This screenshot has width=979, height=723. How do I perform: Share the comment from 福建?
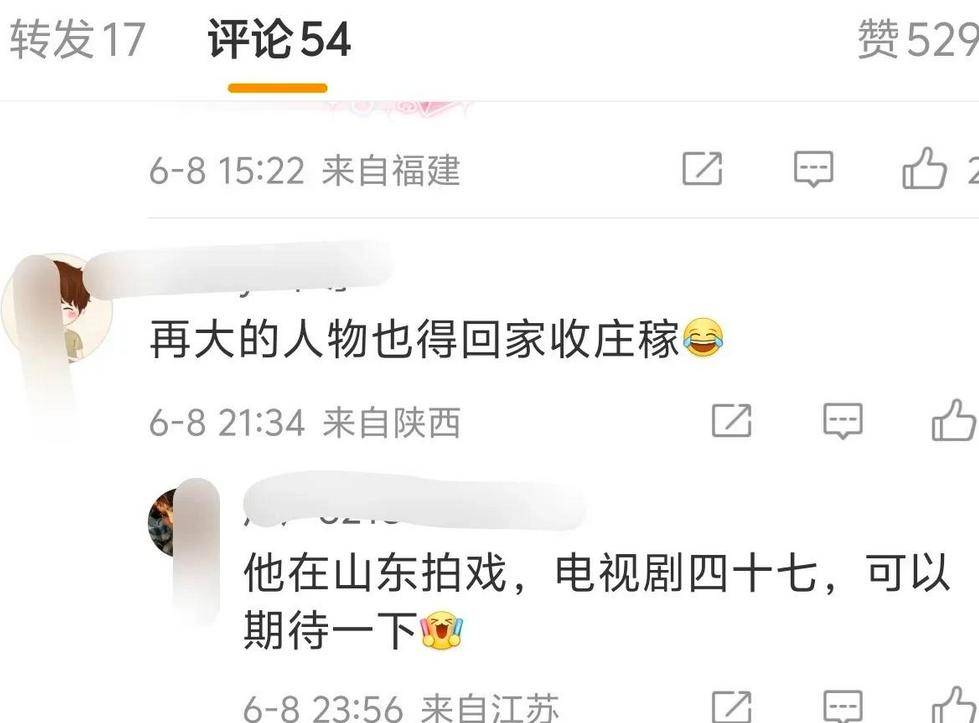[x=702, y=169]
